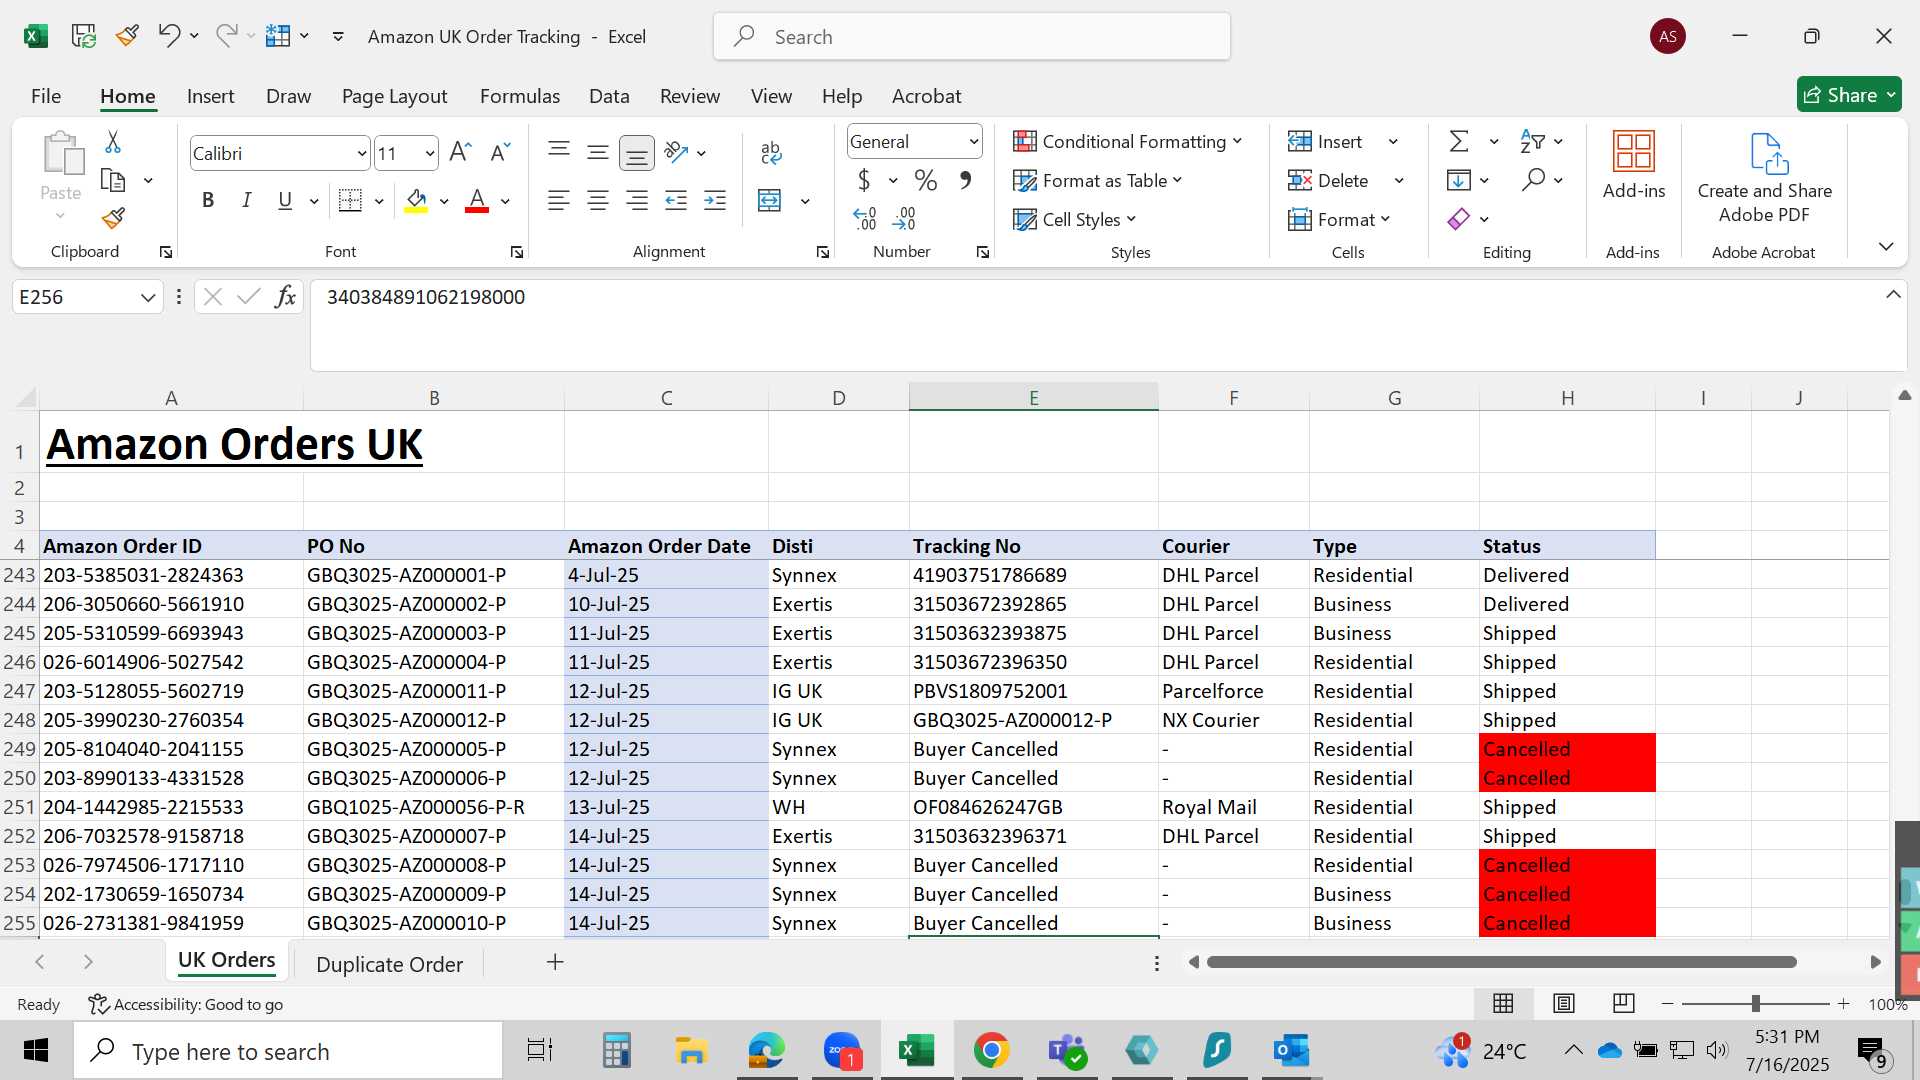Click the AutoSum sigma icon
This screenshot has height=1080, width=1920.
(x=1459, y=141)
